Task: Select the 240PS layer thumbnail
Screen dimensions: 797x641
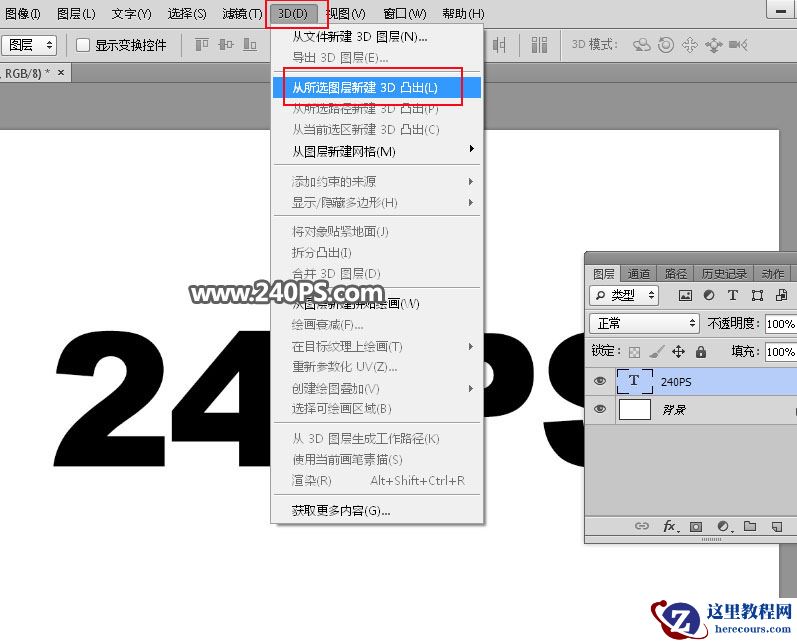Action: (x=634, y=381)
